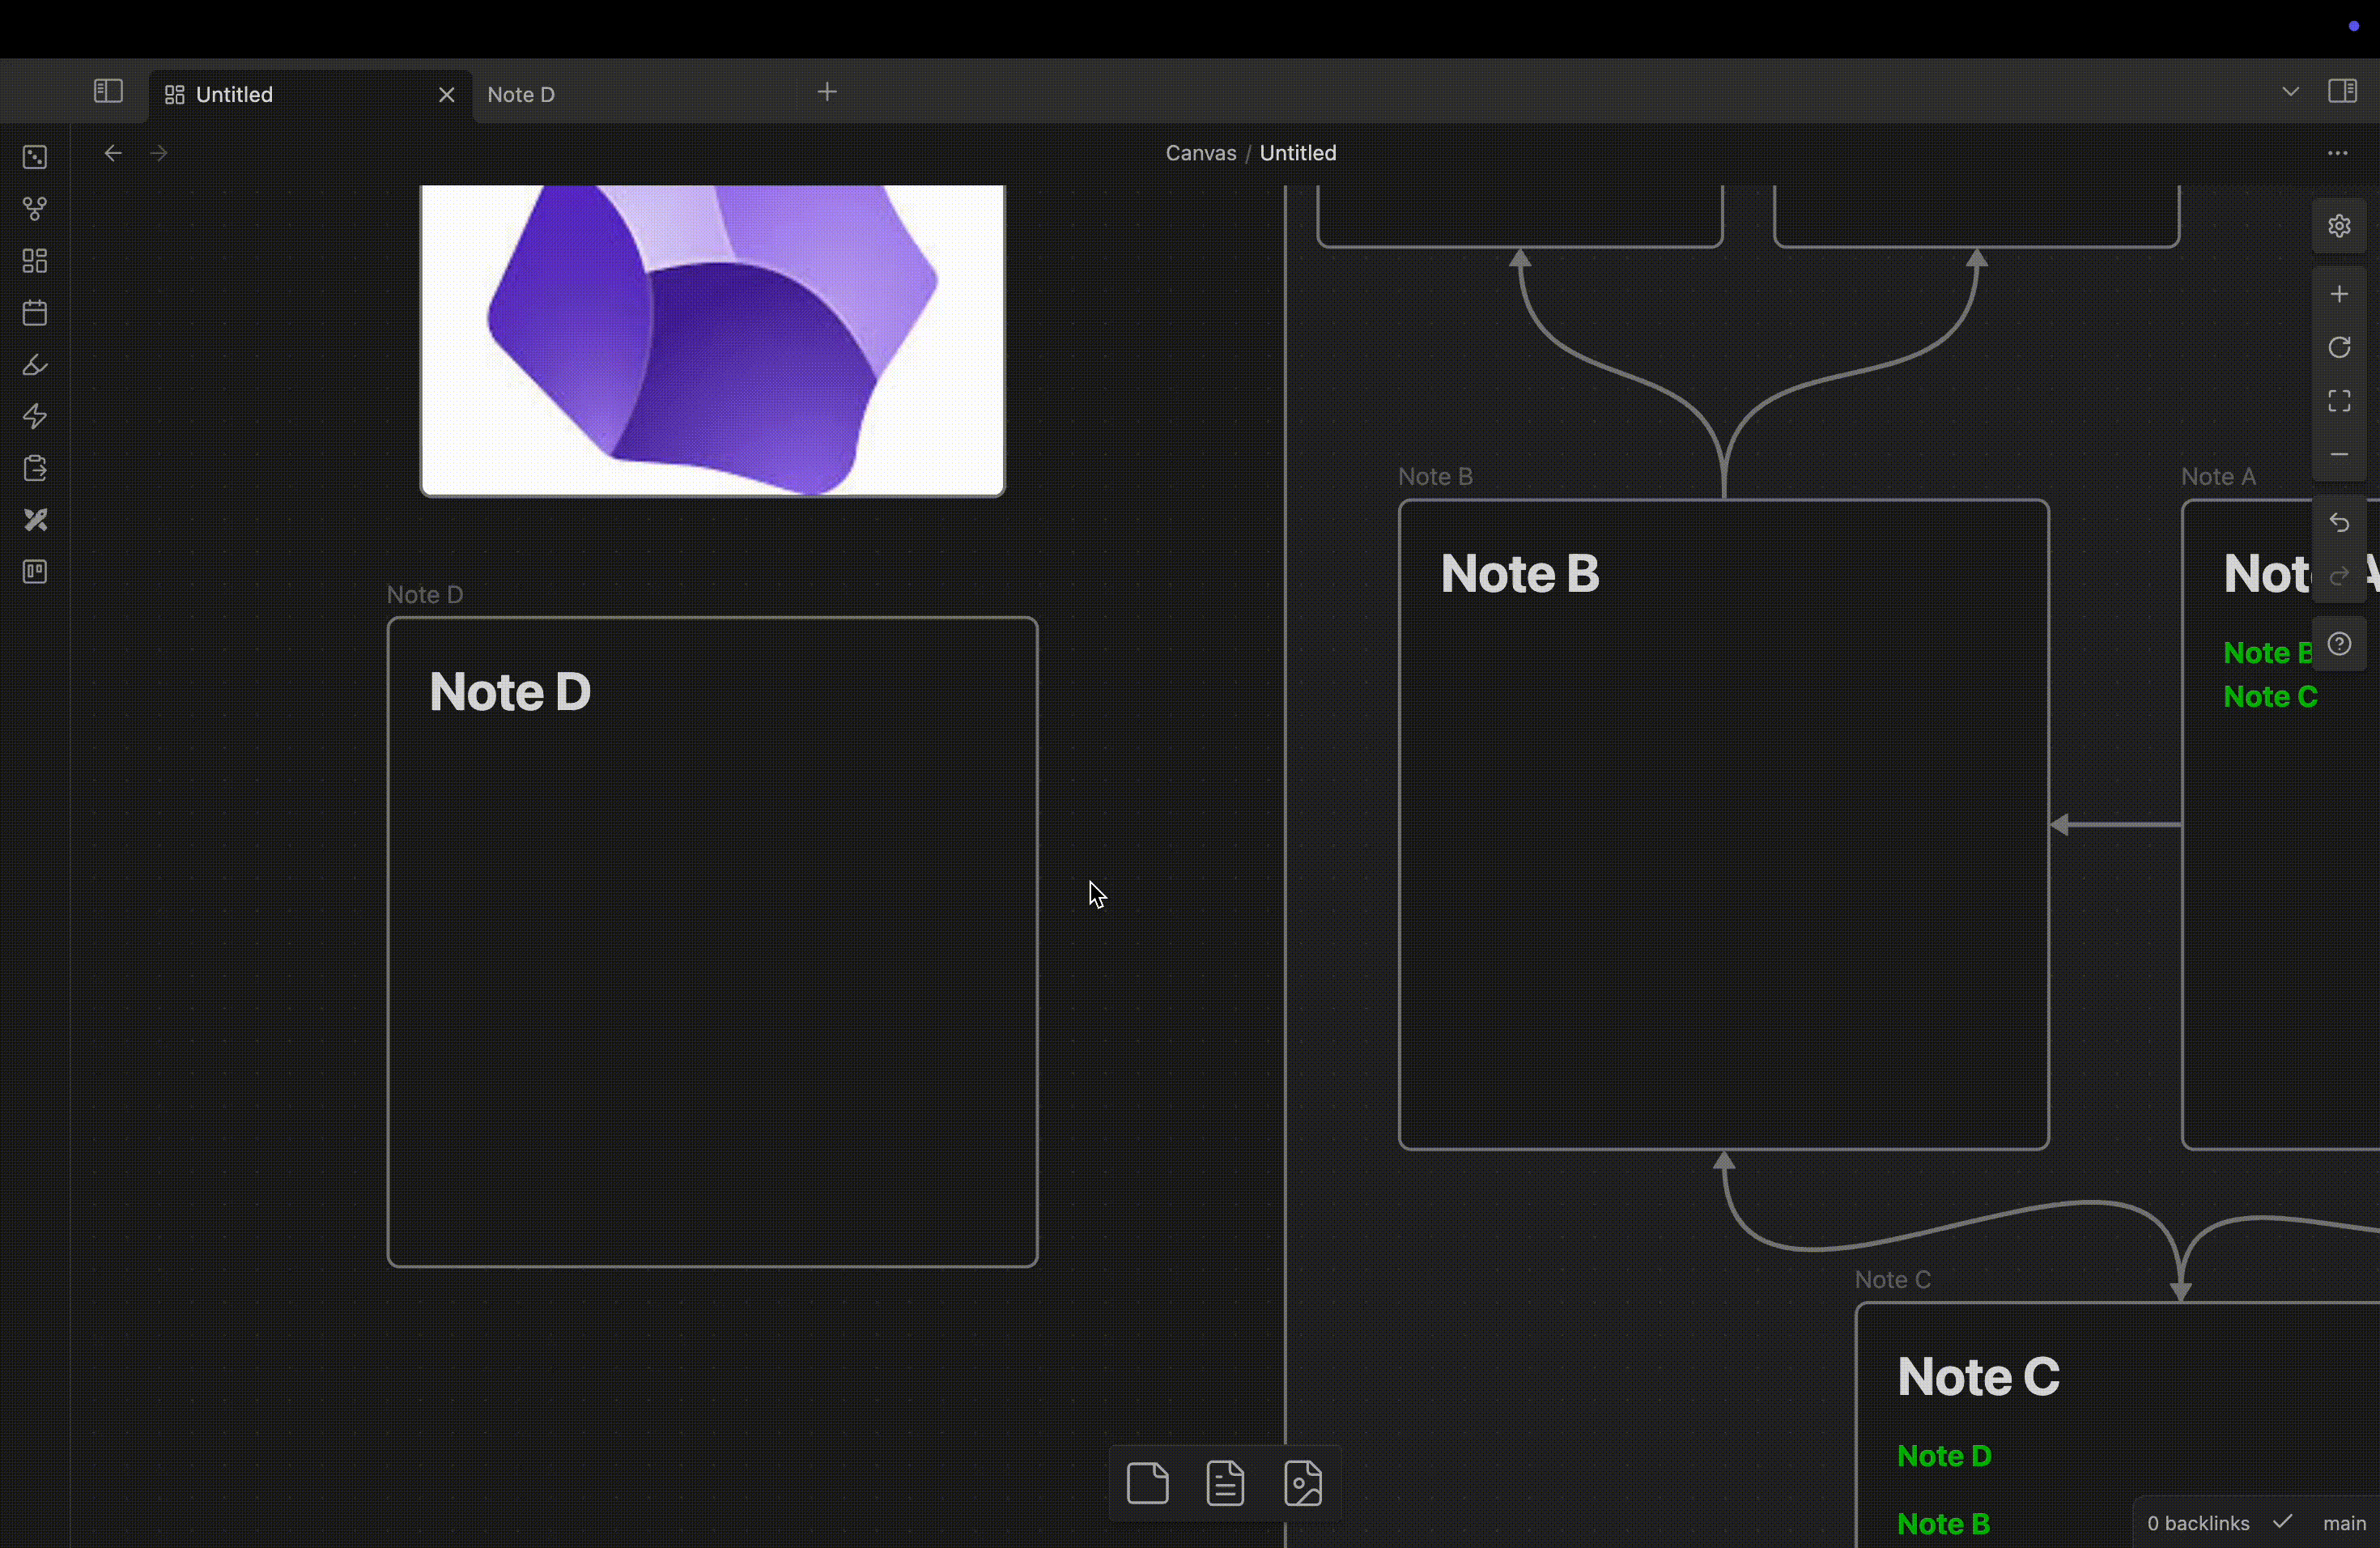Select the Untitled tab
2380x1548 pixels.
(x=236, y=93)
